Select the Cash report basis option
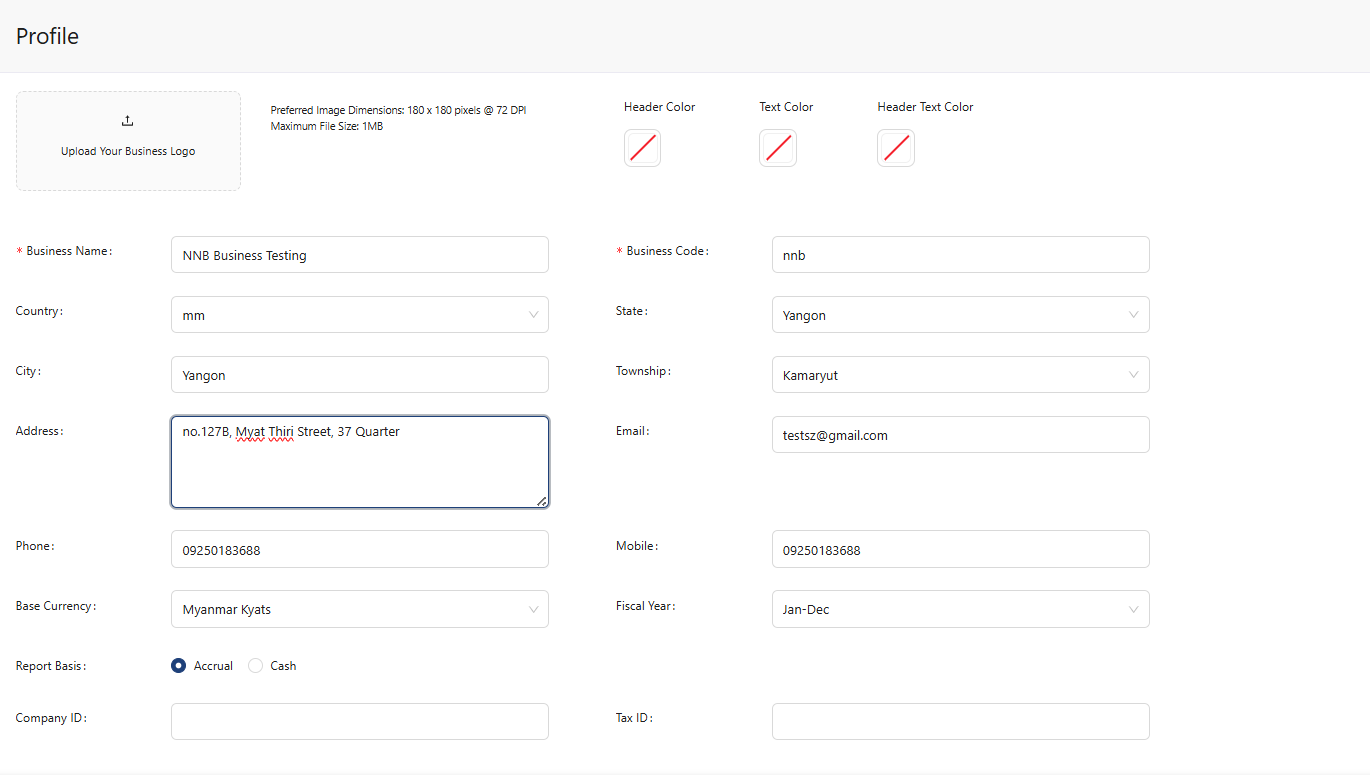1370x780 pixels. point(256,665)
